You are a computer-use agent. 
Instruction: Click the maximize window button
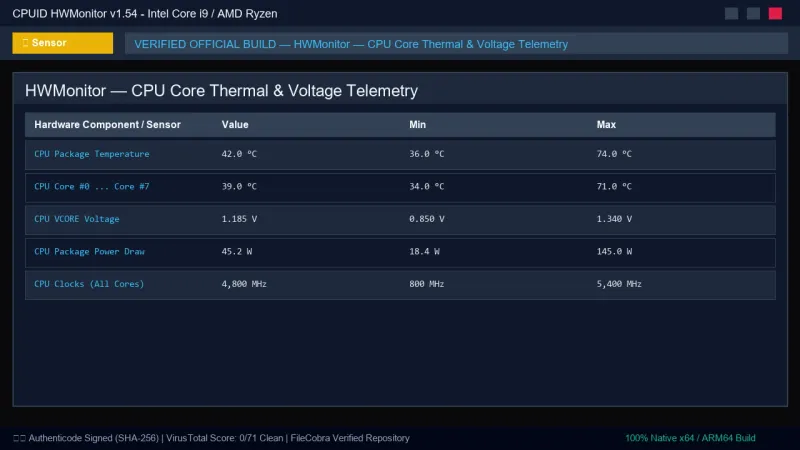753,14
